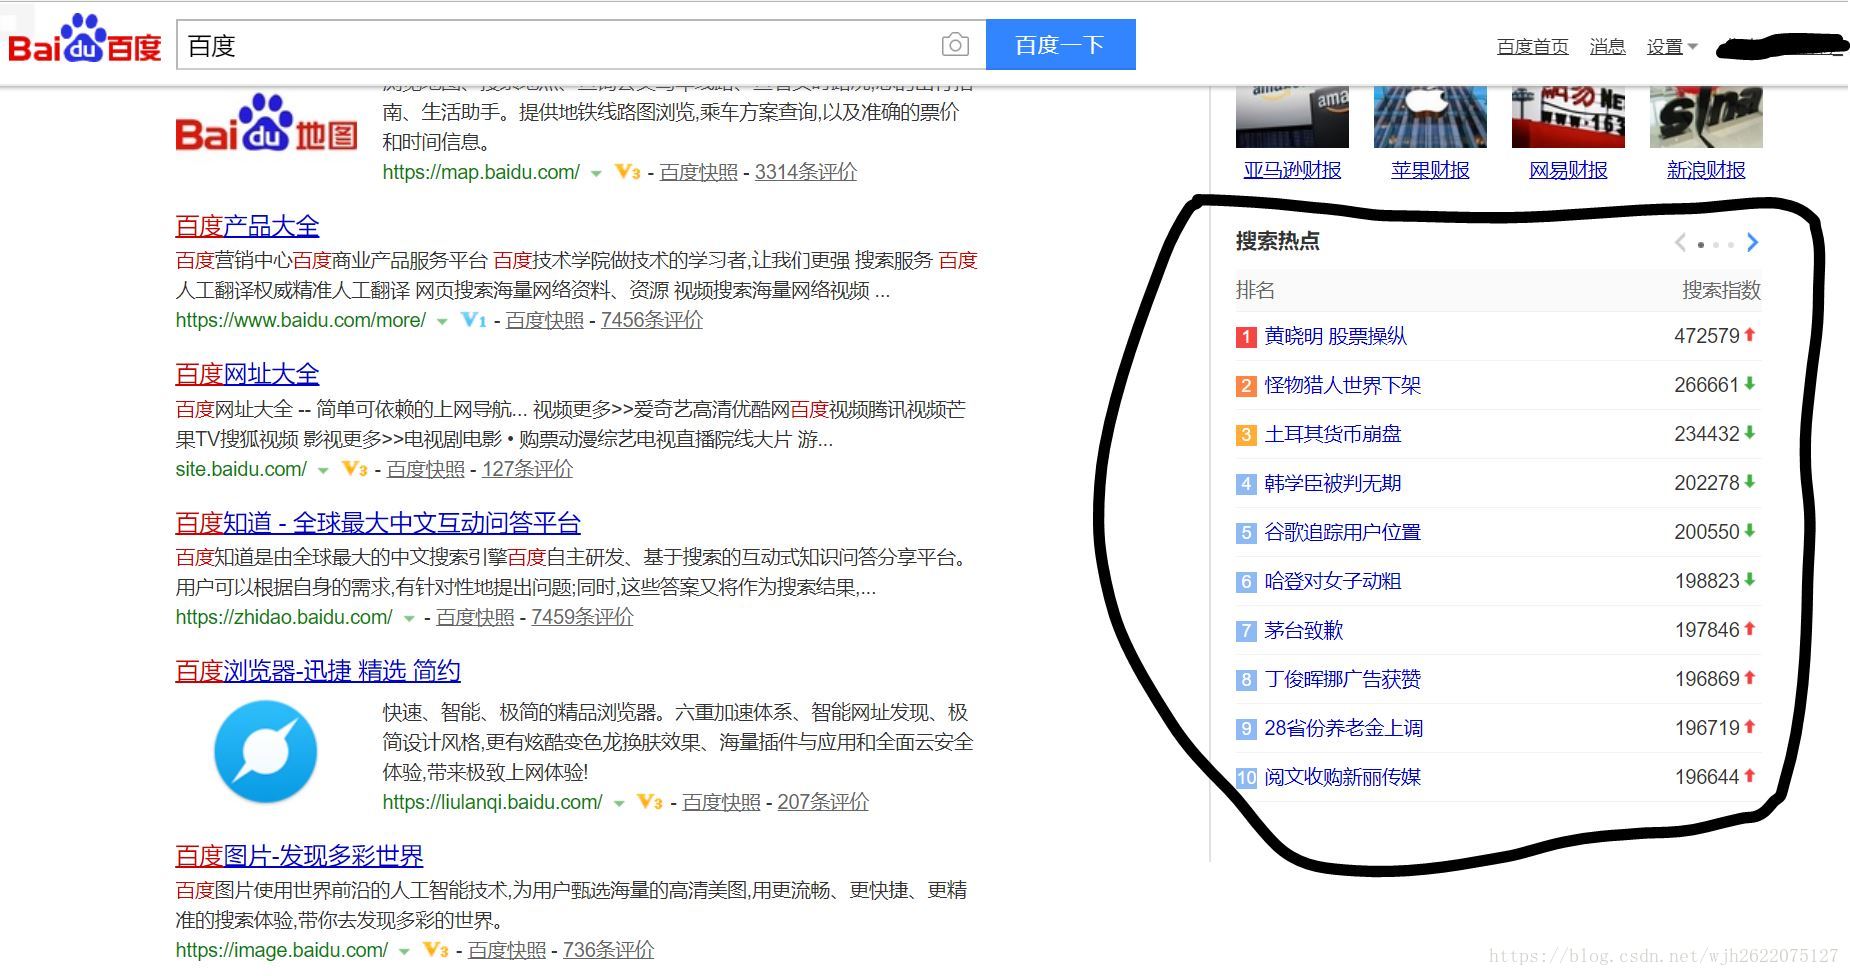Click the 百度一下 search button
The image size is (1850, 976).
pos(1060,45)
